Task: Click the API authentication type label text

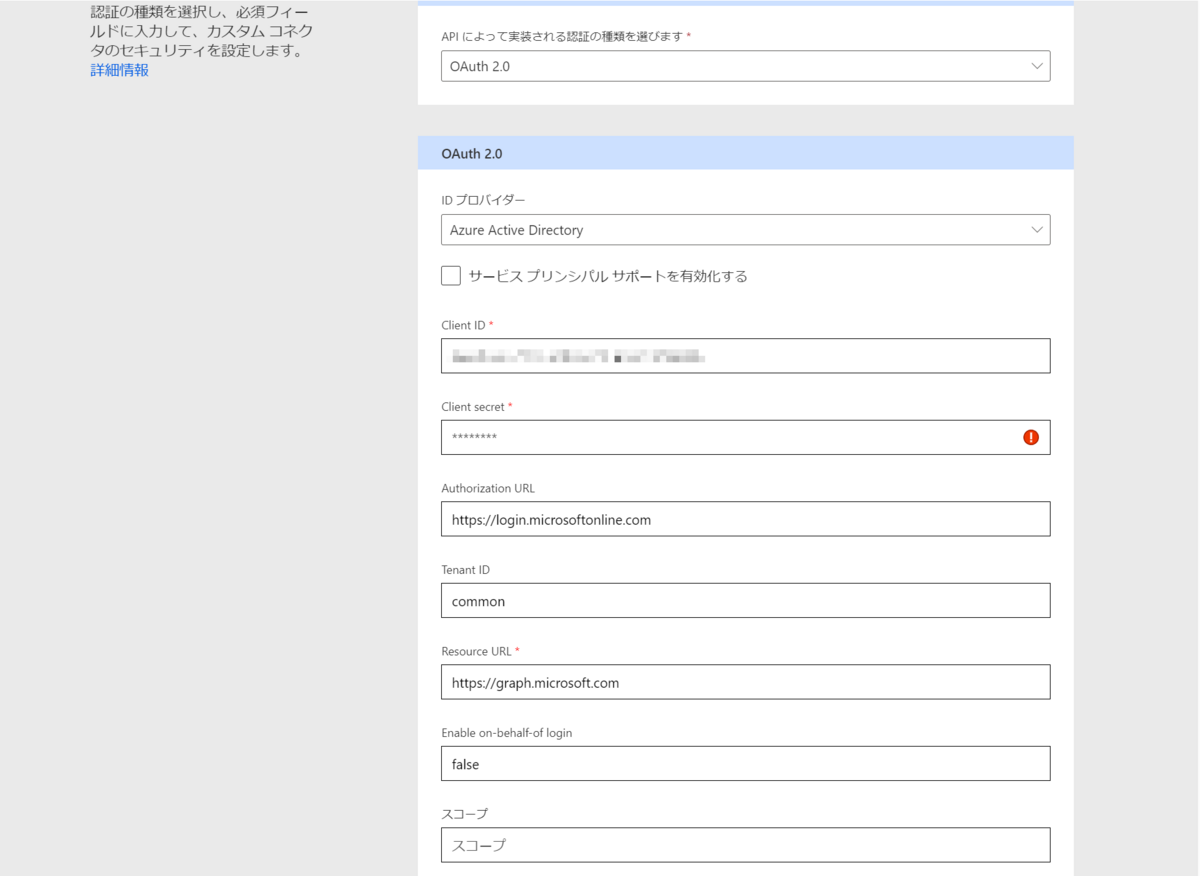Action: point(562,36)
